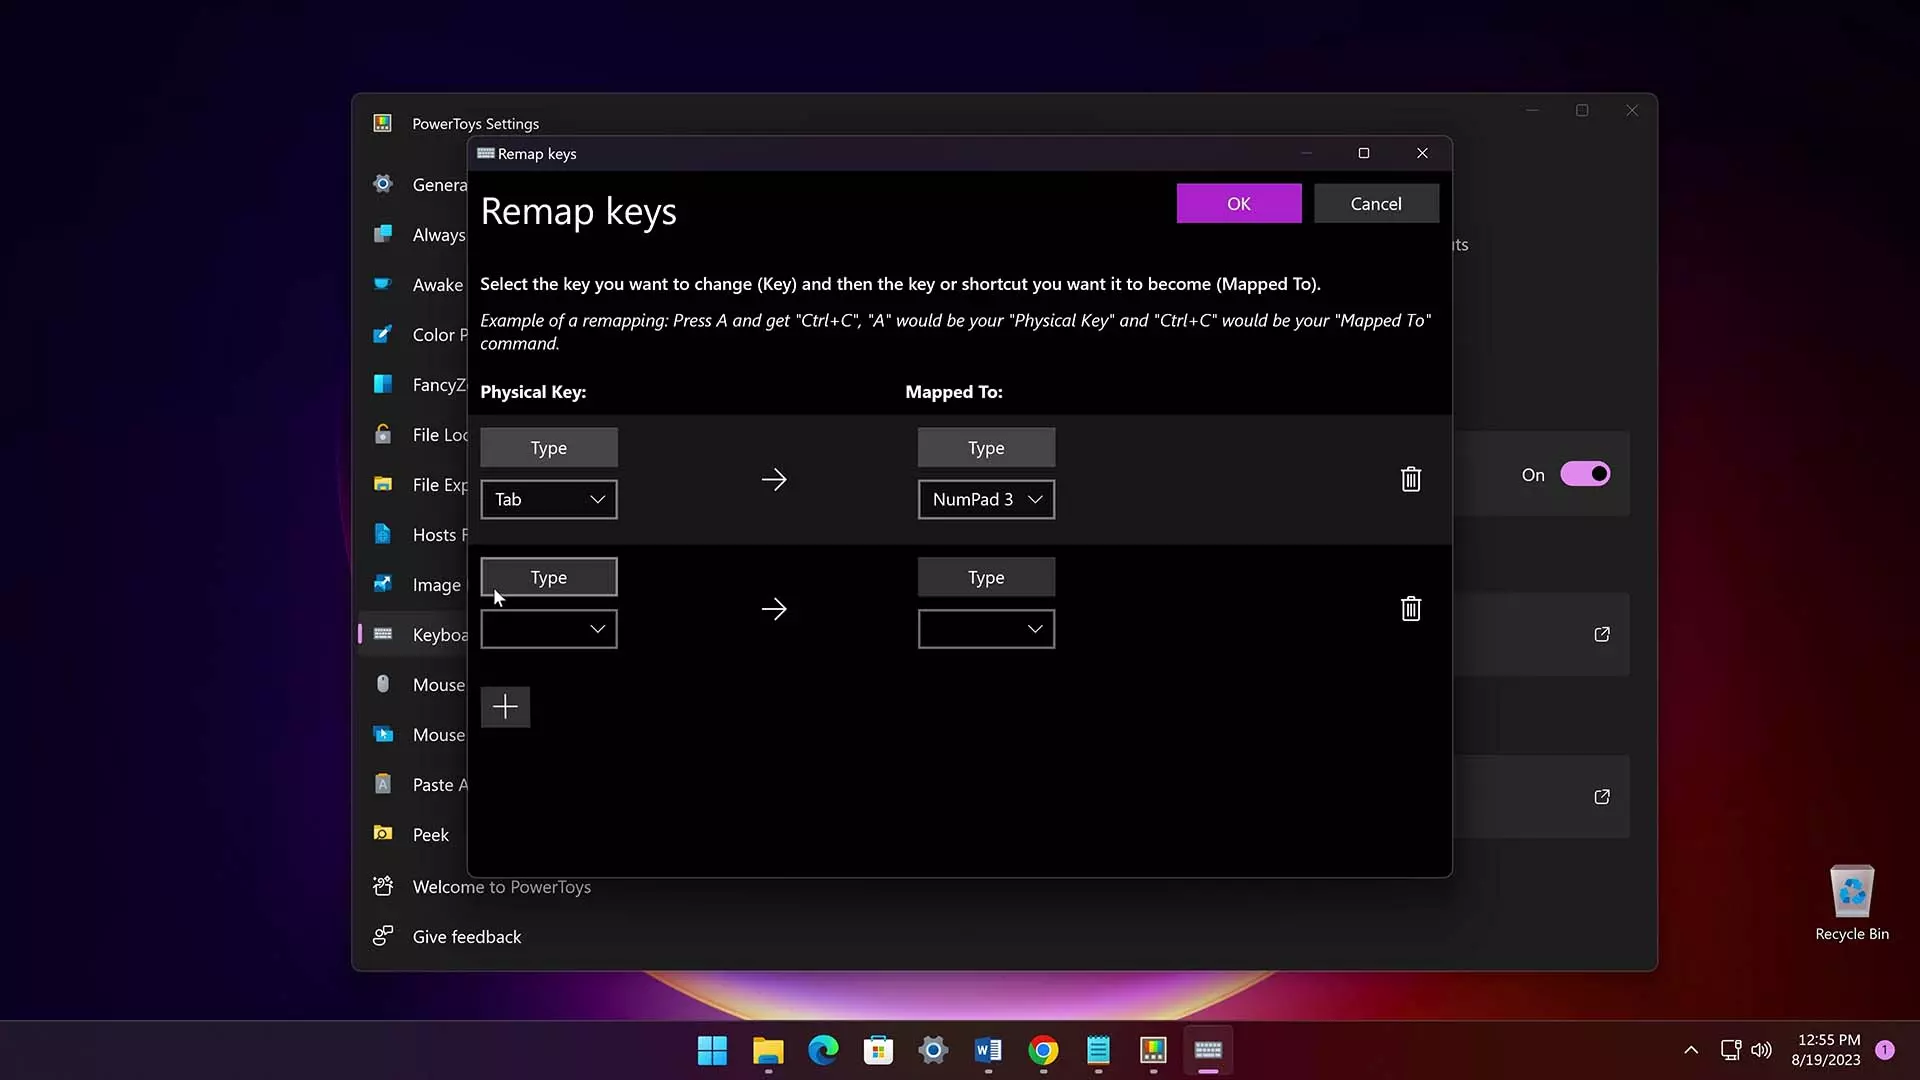Viewport: 1920px width, 1080px height.
Task: Click Type button for second physical key
Action: (x=549, y=576)
